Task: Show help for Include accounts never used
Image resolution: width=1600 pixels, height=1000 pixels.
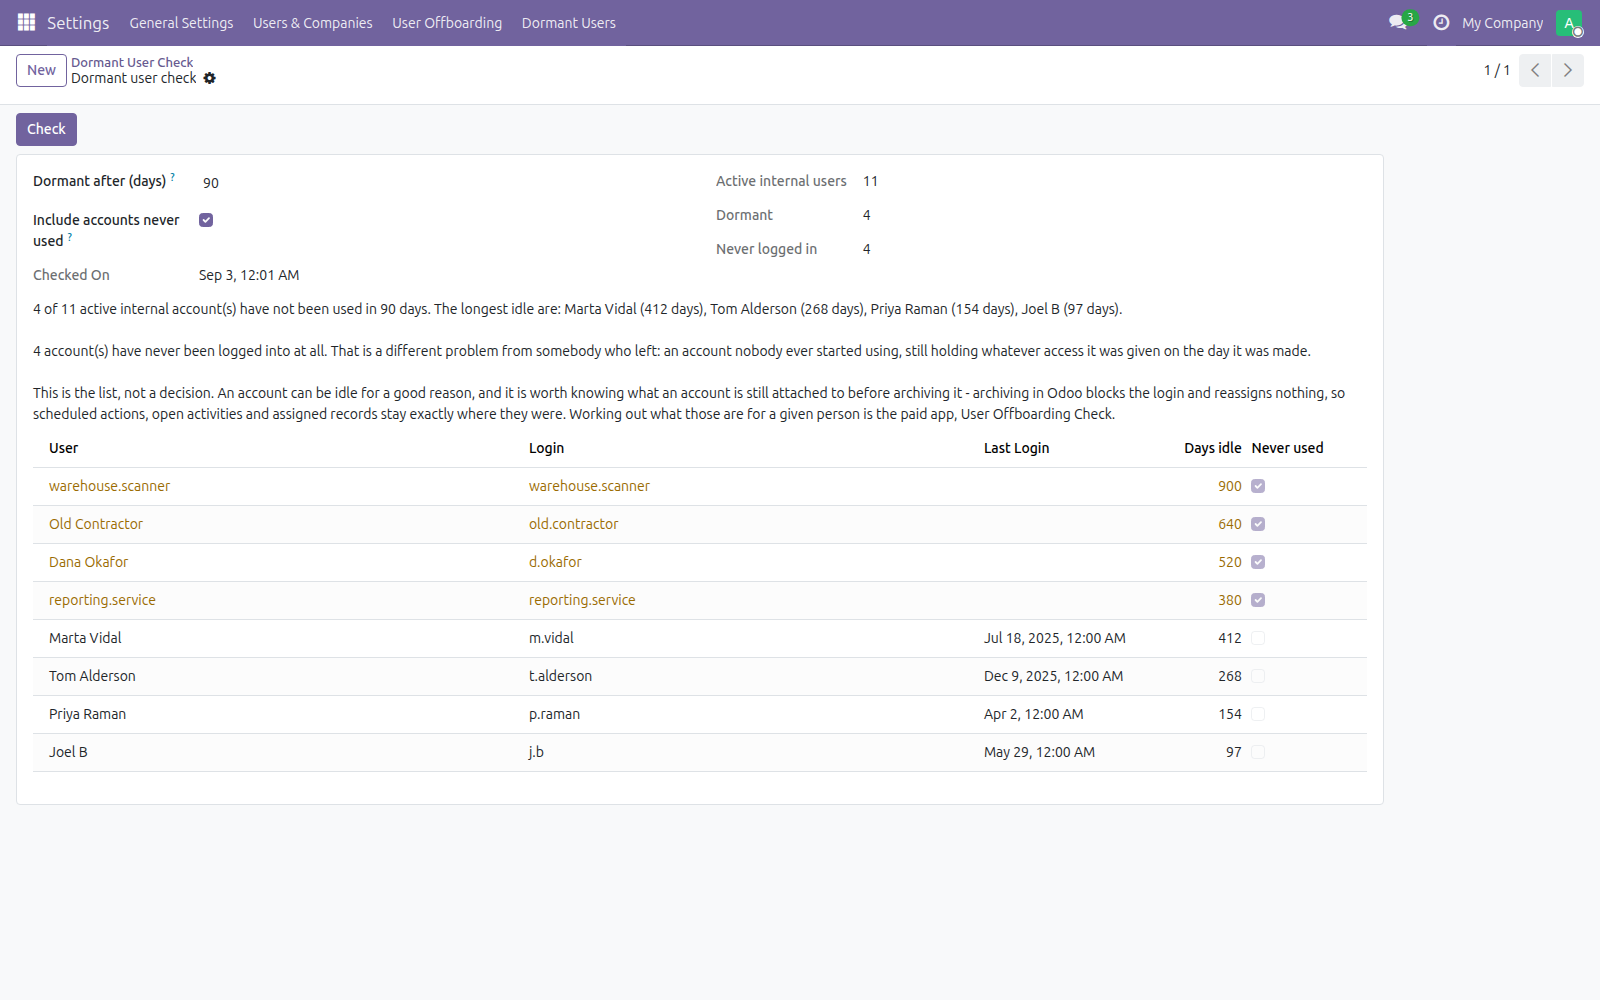Action: click(x=70, y=236)
